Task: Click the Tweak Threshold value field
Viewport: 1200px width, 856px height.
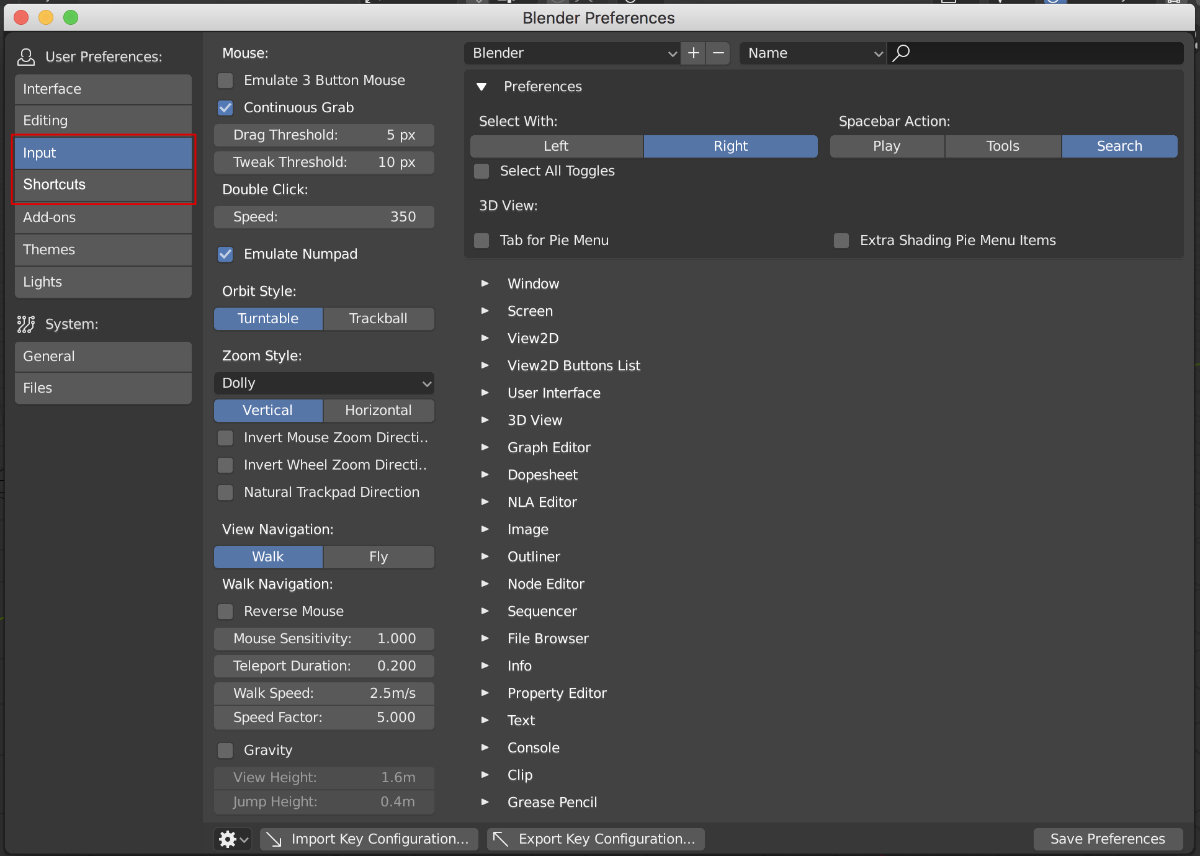Action: 324,162
